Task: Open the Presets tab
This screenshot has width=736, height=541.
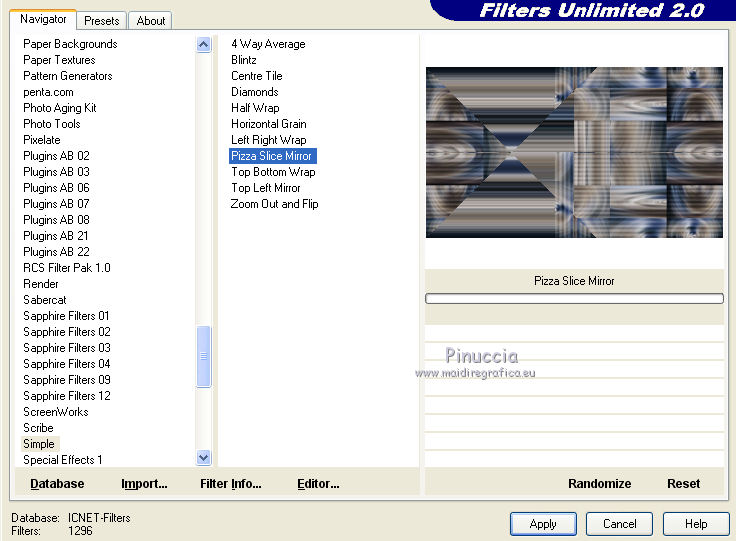Action: pos(101,21)
